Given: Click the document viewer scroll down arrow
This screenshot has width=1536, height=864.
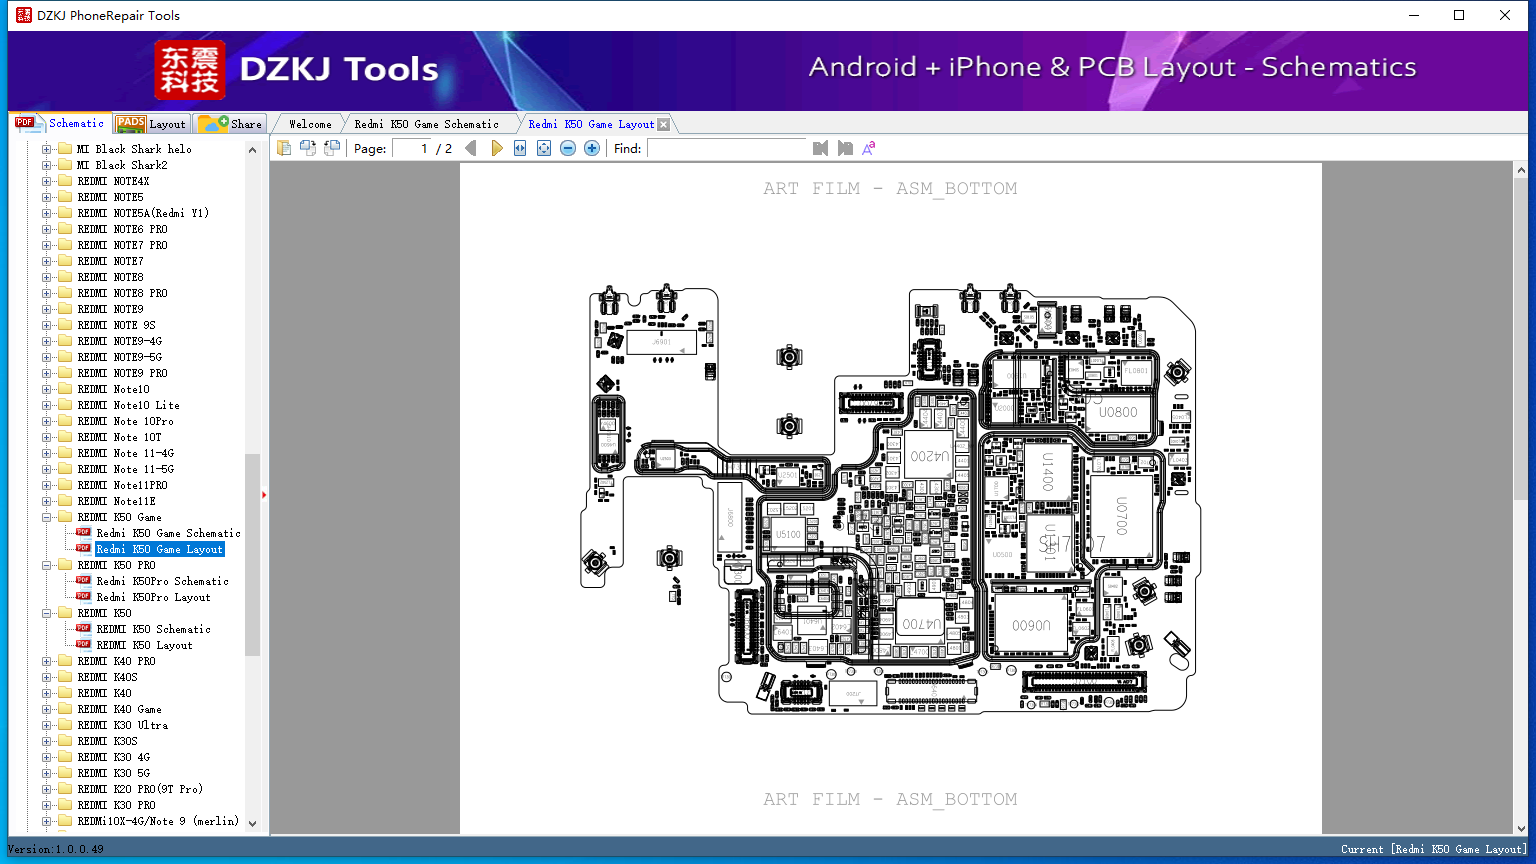Looking at the screenshot, I should [x=1522, y=827].
